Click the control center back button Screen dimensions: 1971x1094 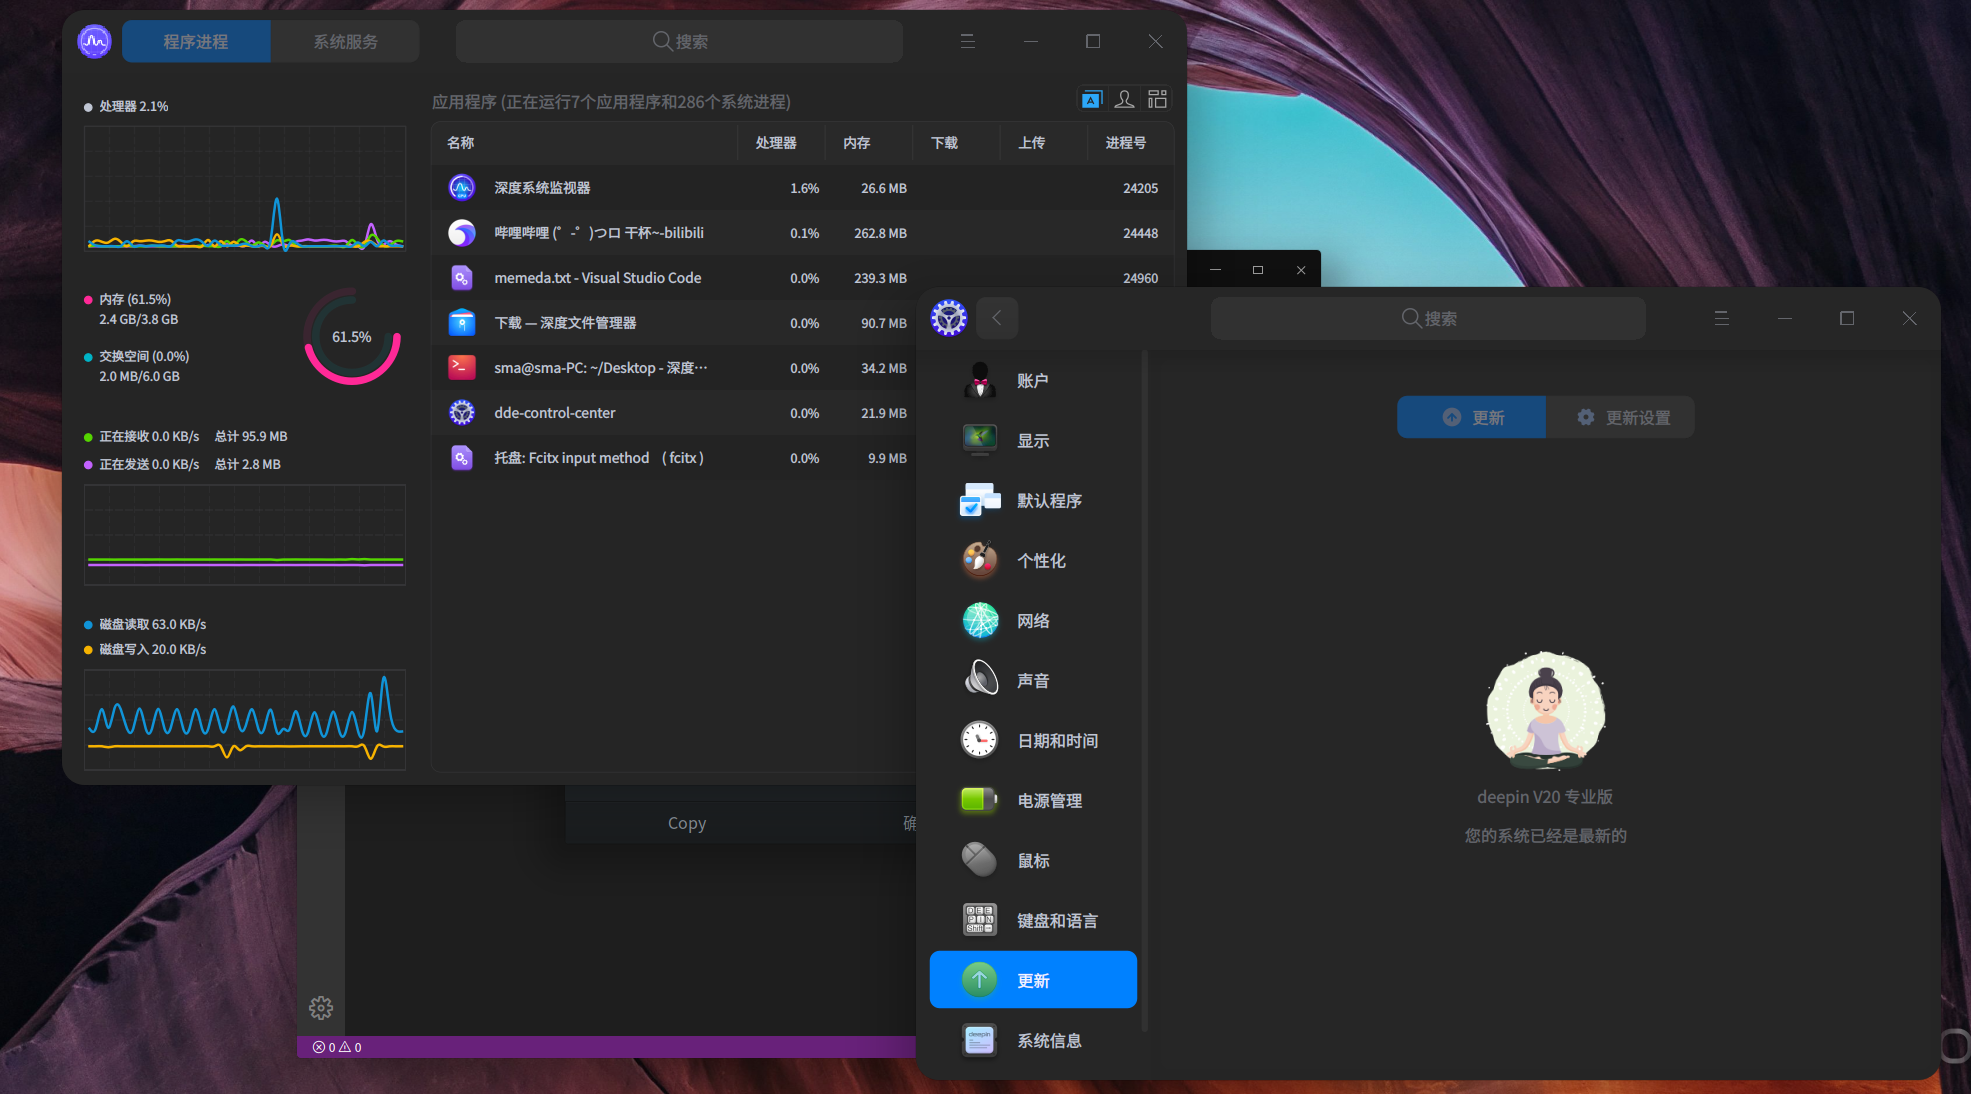(996, 318)
